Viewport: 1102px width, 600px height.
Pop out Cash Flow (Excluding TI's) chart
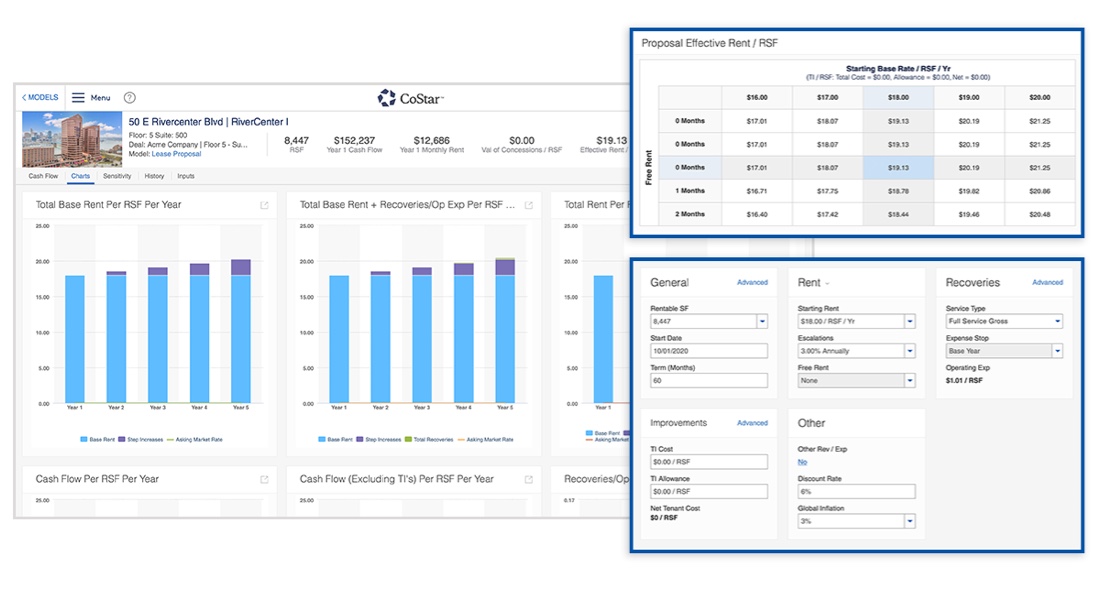(x=529, y=480)
